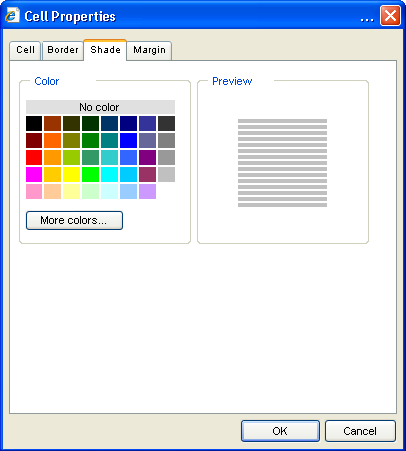Screen dimensions: 406x451
Task: Pick the black color swatch
Action: [34, 123]
